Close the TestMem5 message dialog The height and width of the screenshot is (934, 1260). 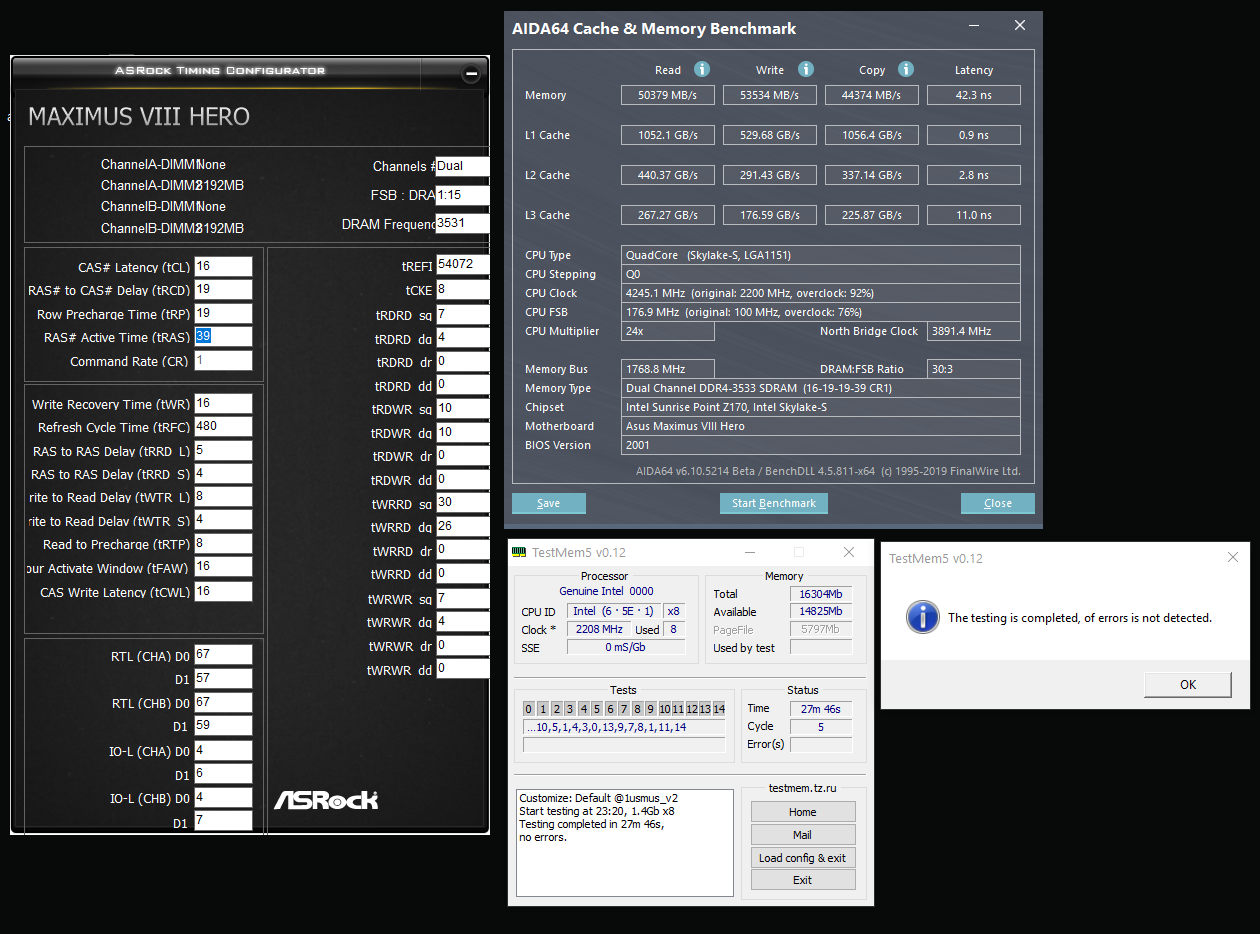coord(1232,558)
